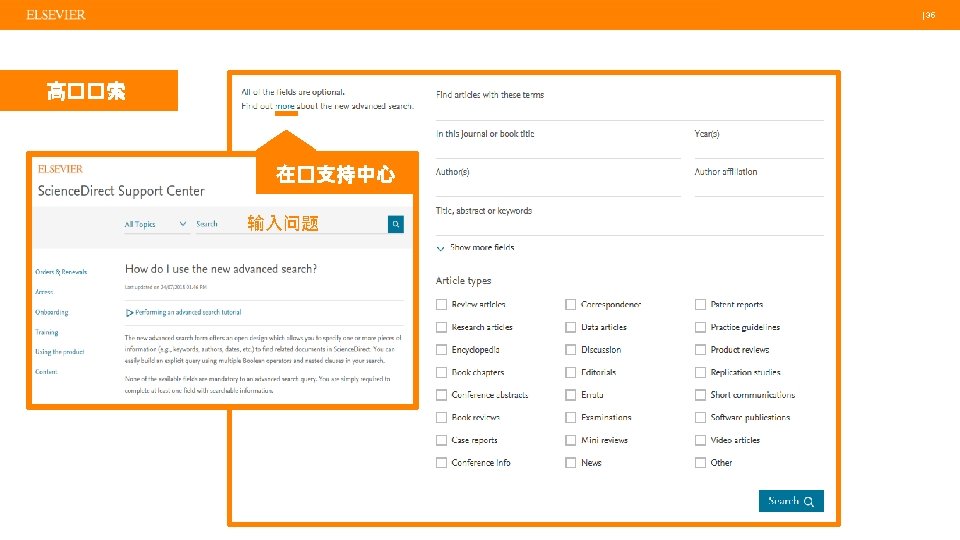Click the Year(s) input field
Image resolution: width=960 pixels, height=540 pixels.
(759, 143)
